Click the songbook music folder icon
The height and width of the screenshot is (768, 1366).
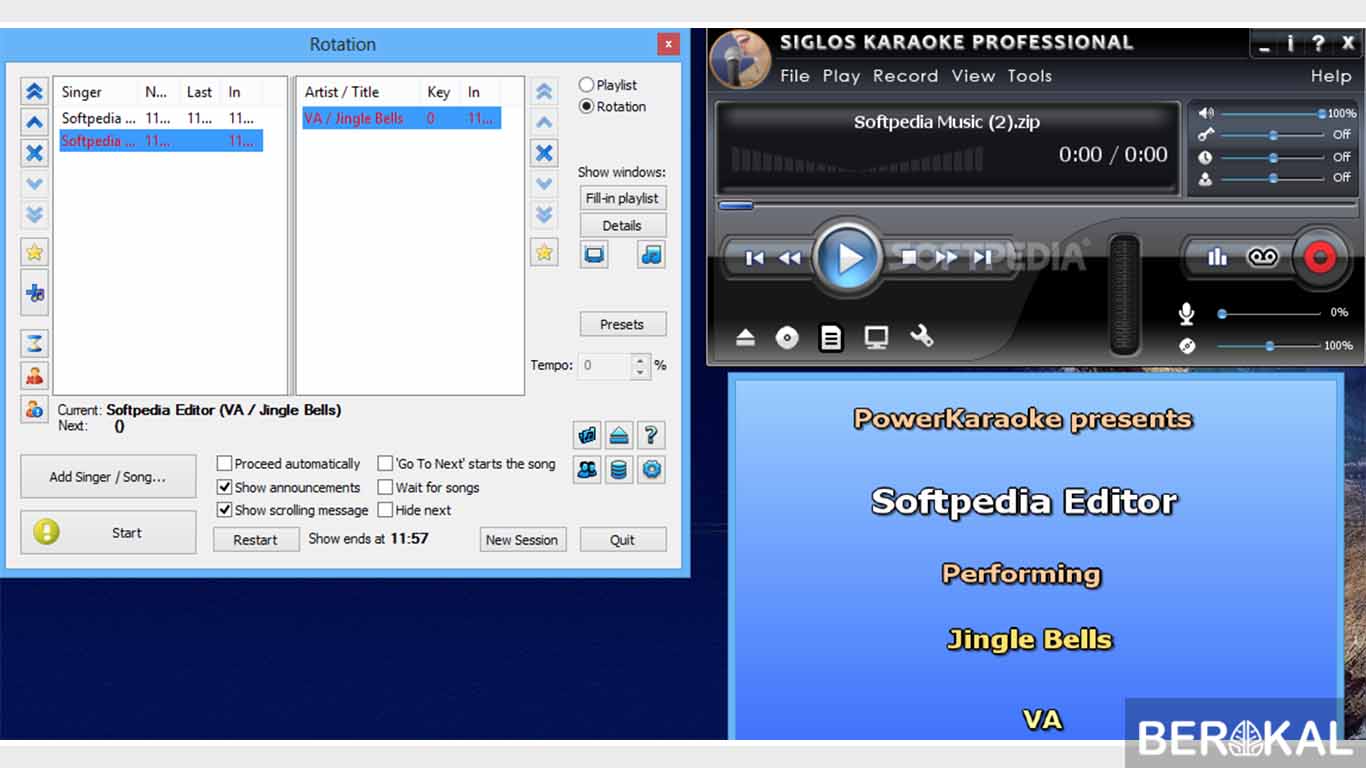point(587,435)
